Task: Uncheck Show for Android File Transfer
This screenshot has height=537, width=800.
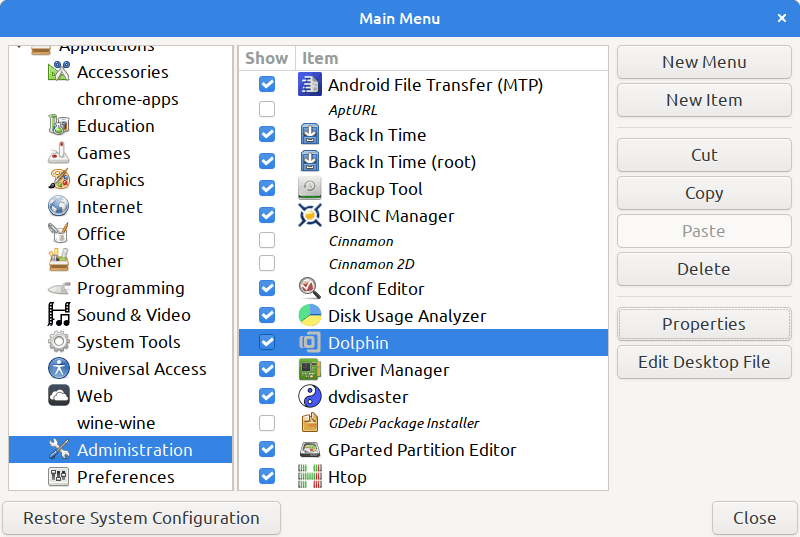Action: pos(267,84)
